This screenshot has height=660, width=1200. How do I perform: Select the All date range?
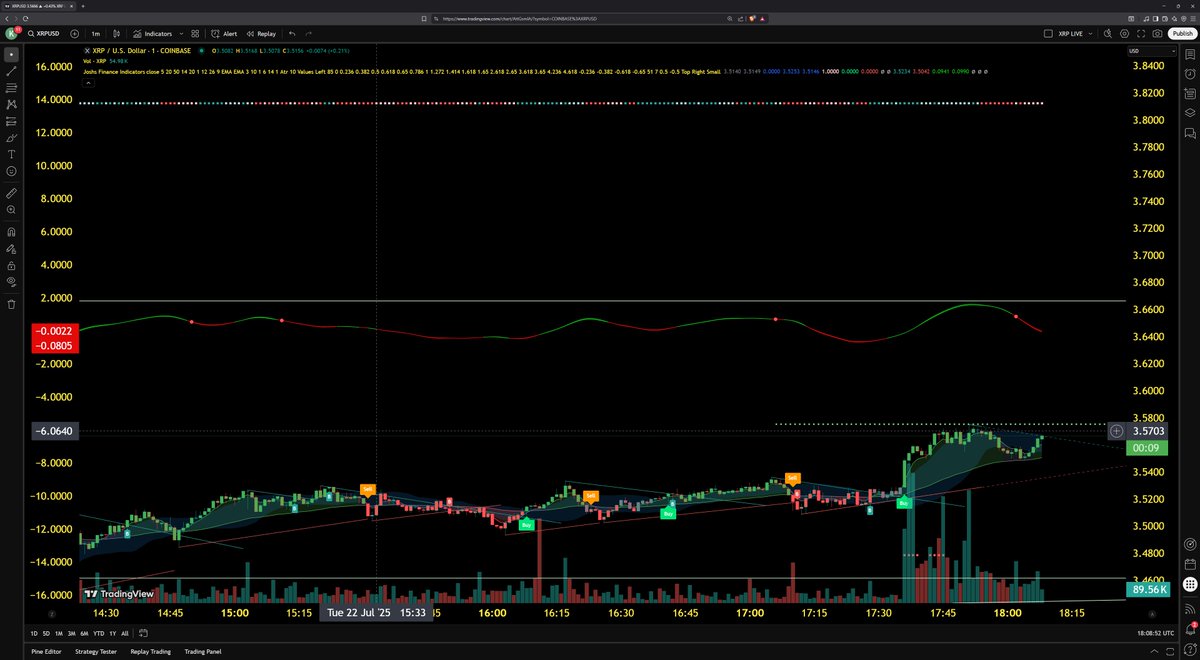pos(125,633)
